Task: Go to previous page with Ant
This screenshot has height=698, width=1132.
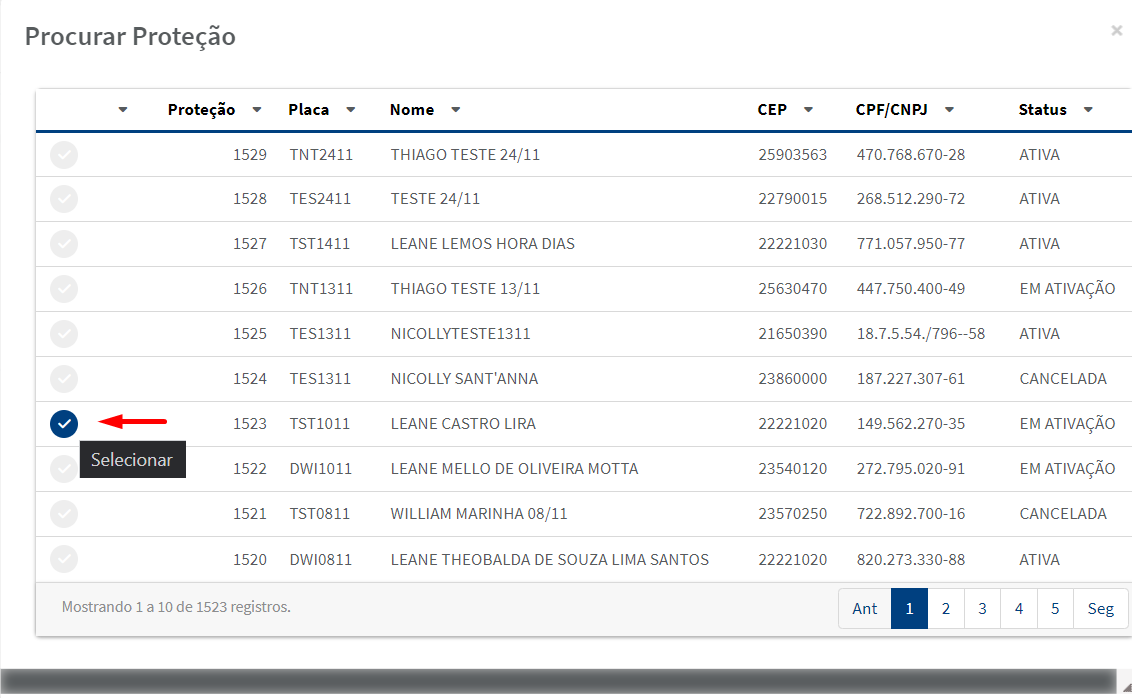Action: click(x=864, y=608)
